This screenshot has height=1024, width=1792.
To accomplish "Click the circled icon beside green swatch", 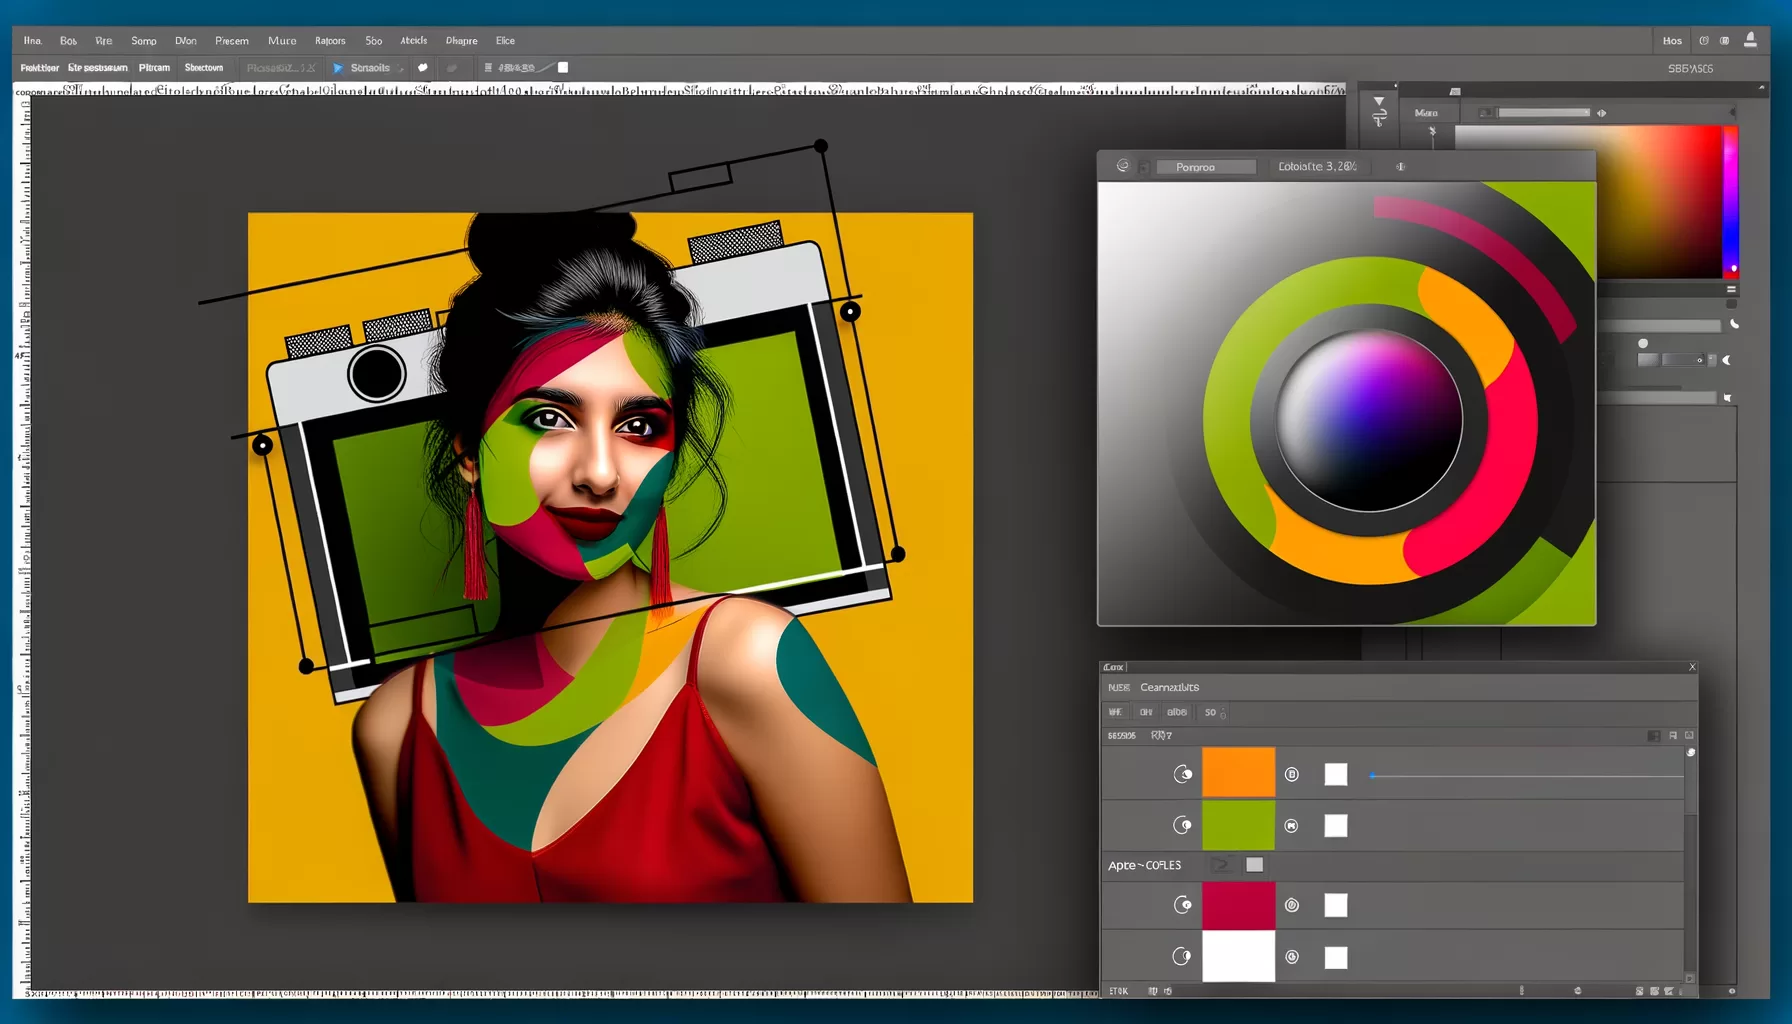I will pyautogui.click(x=1292, y=825).
